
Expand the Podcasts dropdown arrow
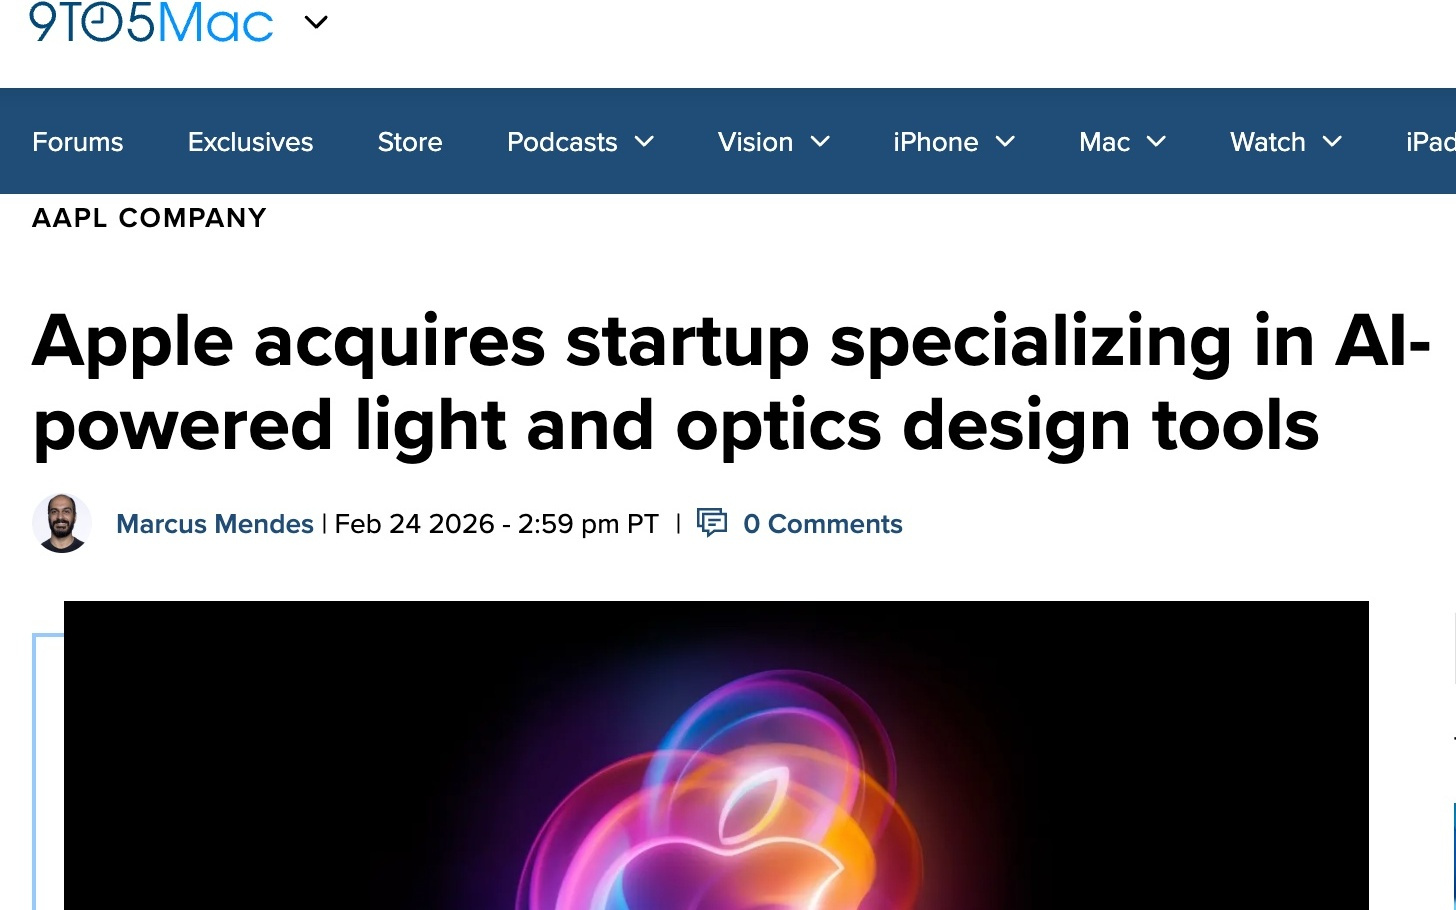(x=645, y=142)
